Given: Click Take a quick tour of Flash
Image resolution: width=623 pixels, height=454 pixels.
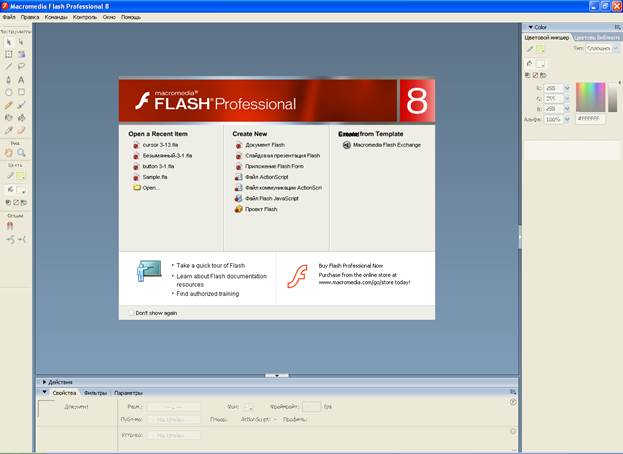Looking at the screenshot, I should pos(211,265).
